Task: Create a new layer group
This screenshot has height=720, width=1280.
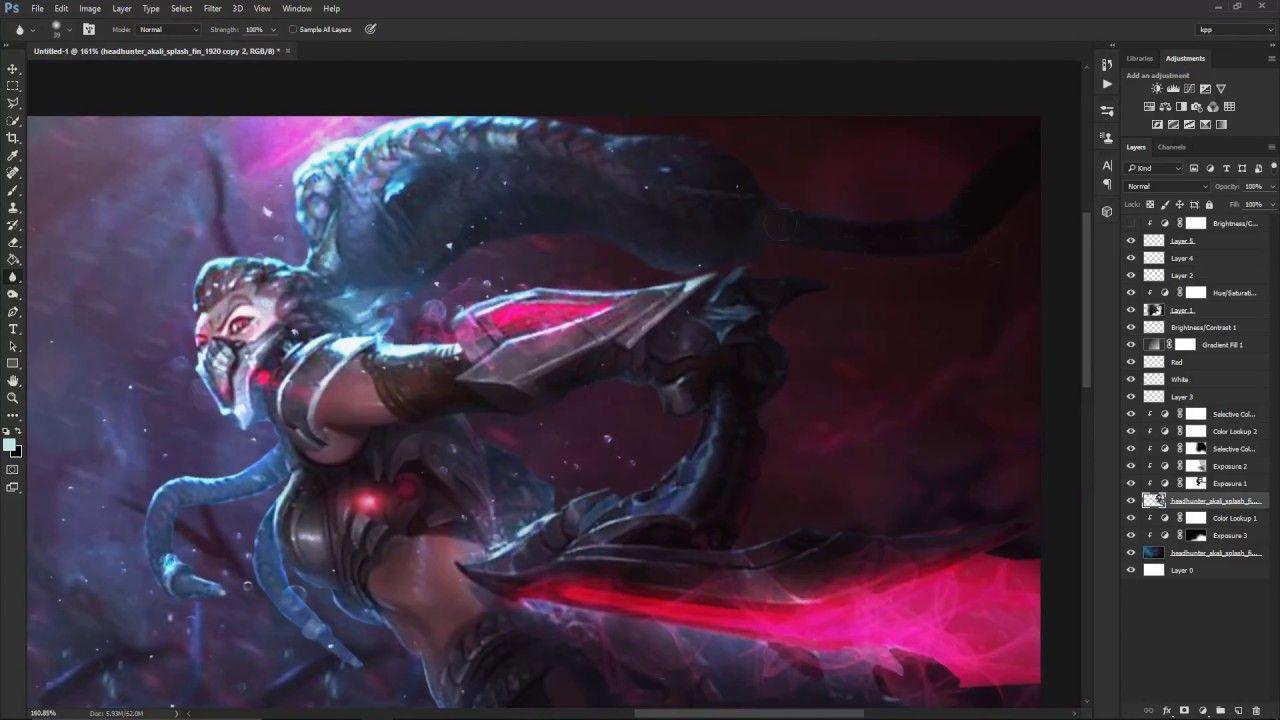Action: click(x=1221, y=711)
